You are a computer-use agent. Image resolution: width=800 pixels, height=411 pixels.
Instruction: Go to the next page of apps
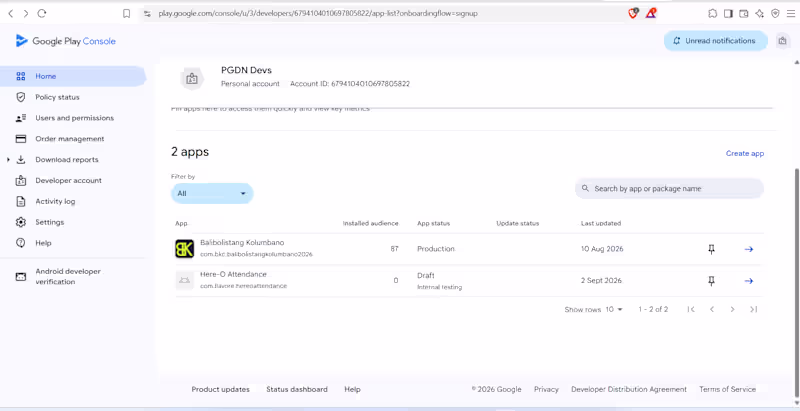[x=732, y=309]
